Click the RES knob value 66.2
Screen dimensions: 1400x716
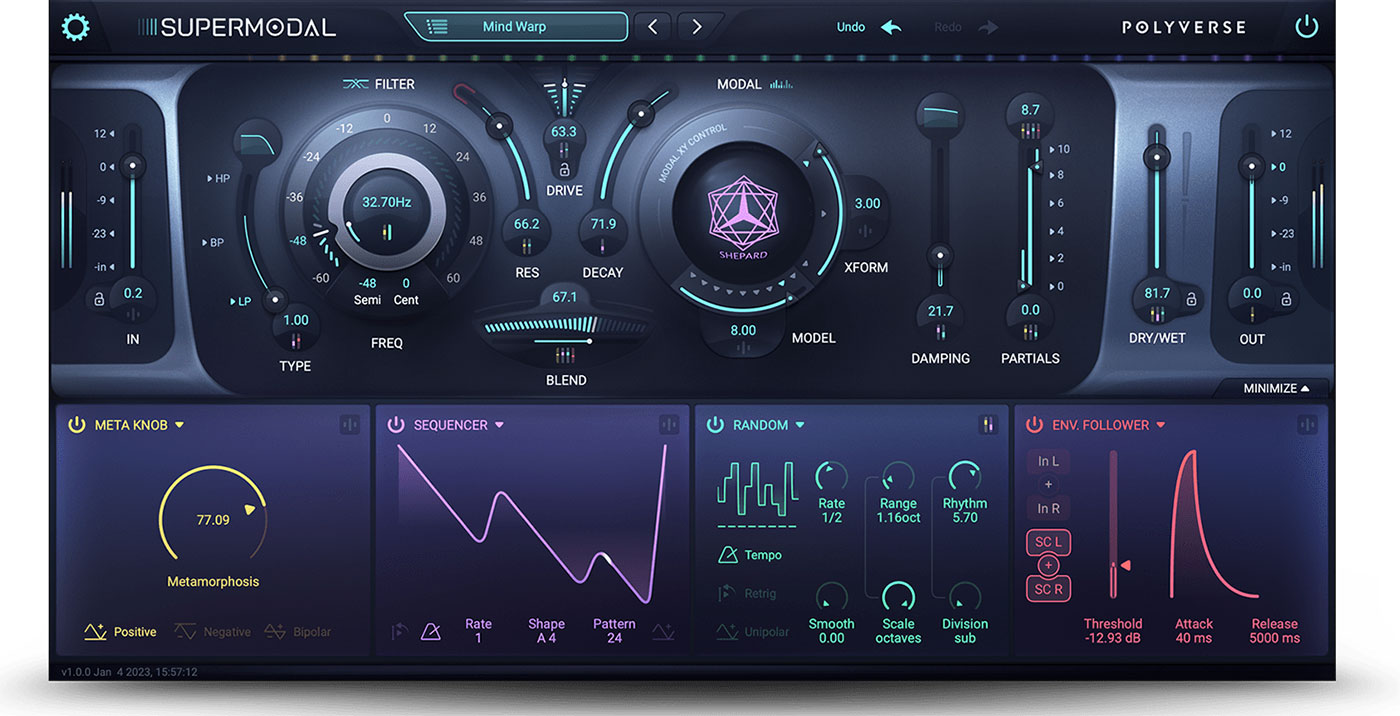click(527, 224)
